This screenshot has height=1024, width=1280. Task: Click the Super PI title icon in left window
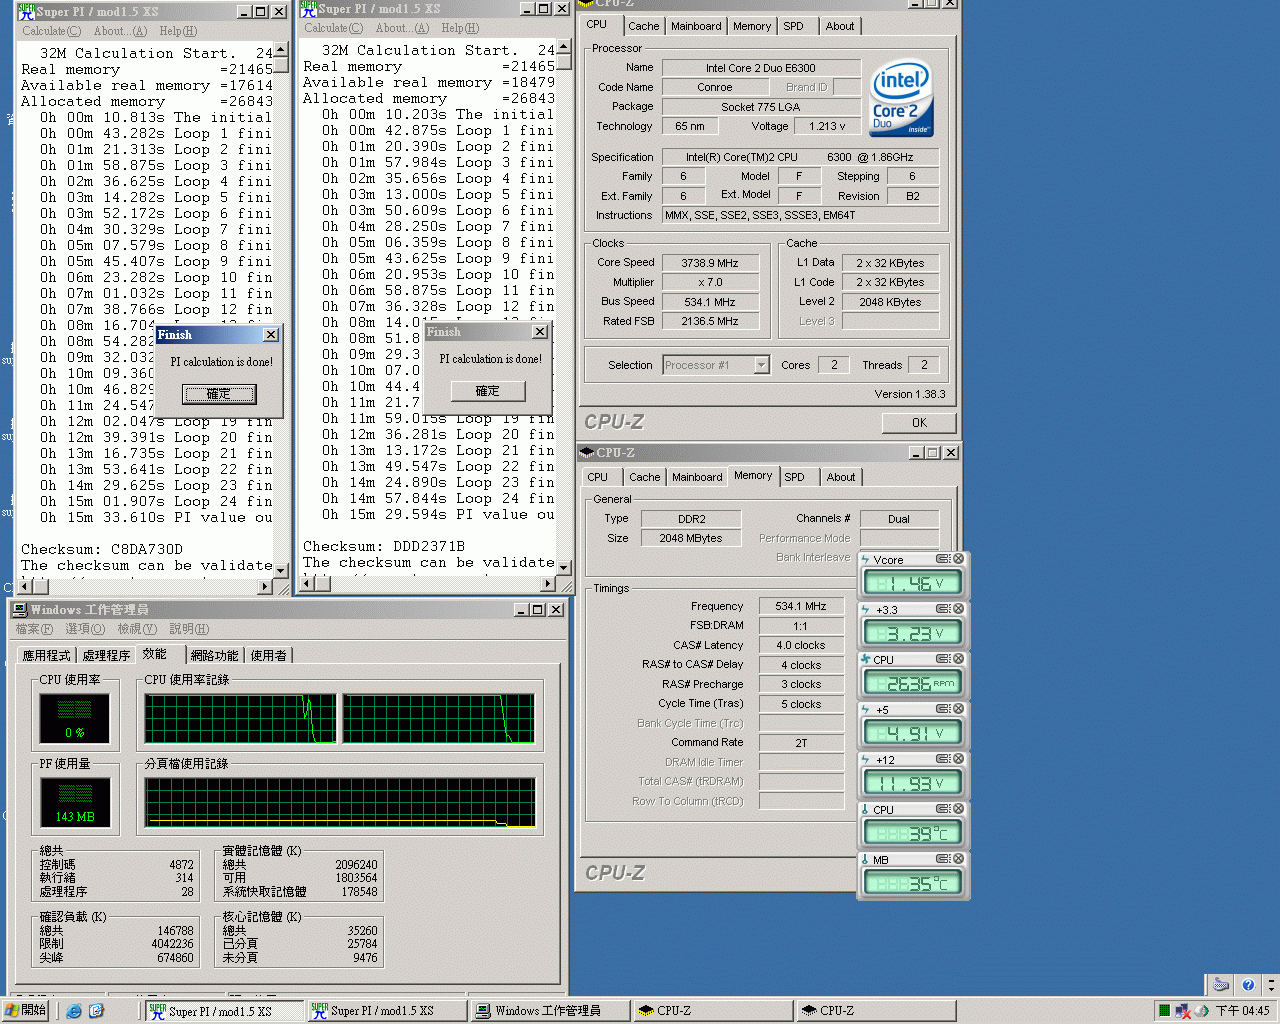point(27,11)
